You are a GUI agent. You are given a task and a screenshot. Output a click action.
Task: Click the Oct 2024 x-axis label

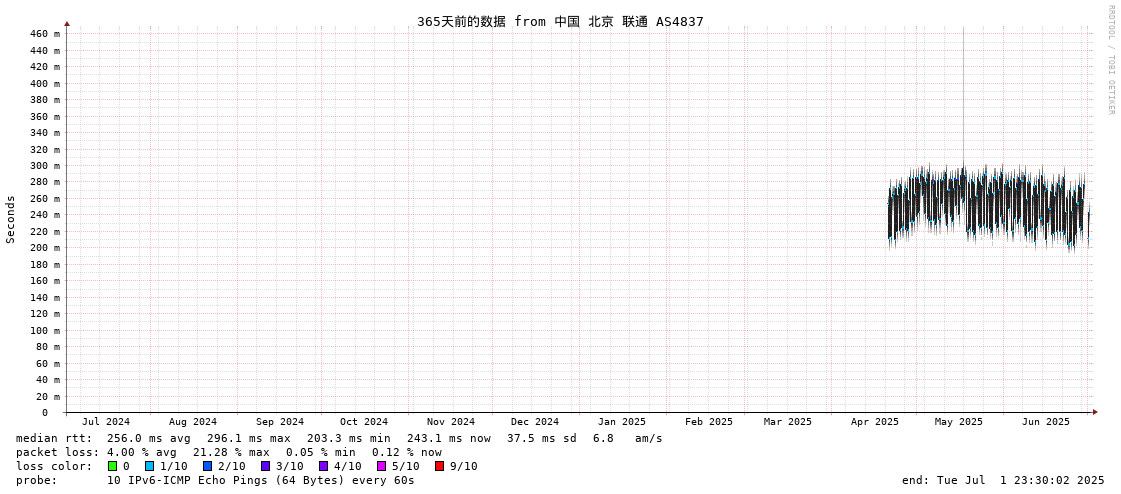[364, 422]
